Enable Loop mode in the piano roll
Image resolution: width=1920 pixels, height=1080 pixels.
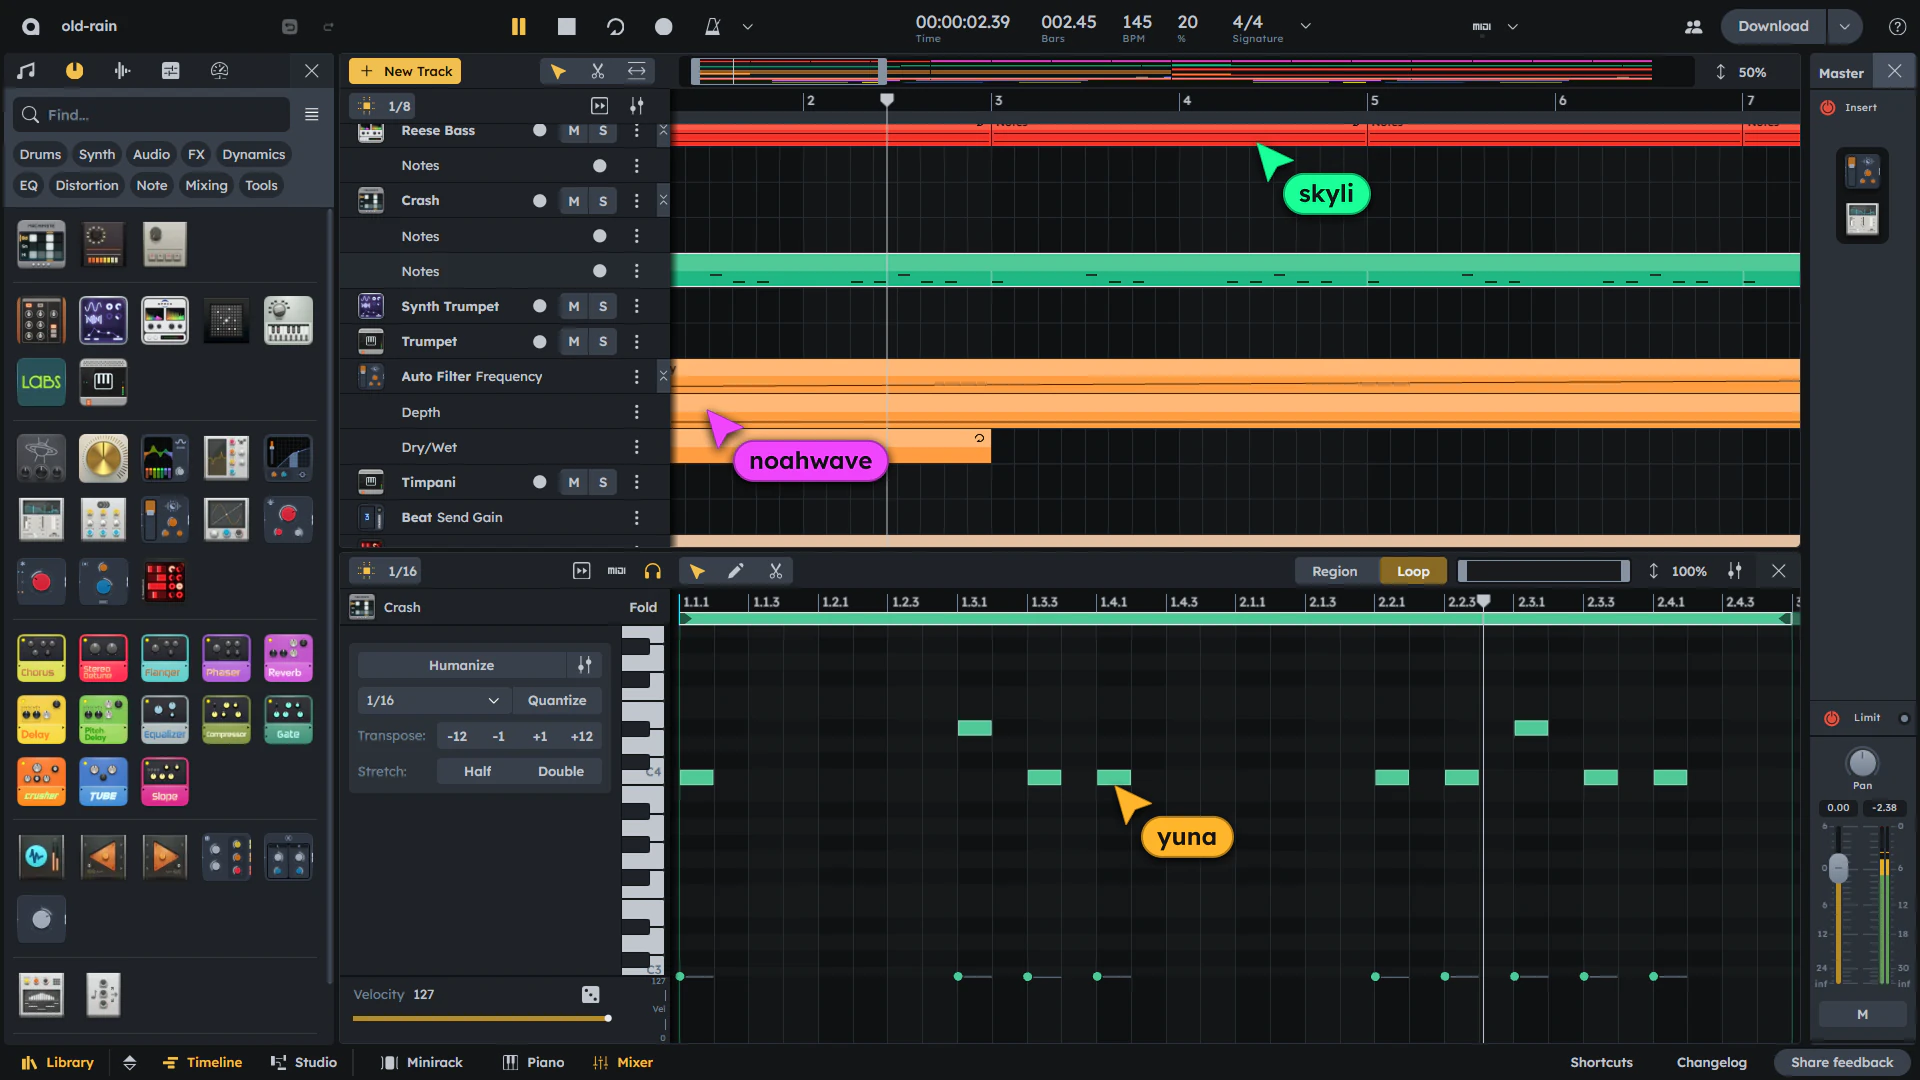click(1412, 570)
